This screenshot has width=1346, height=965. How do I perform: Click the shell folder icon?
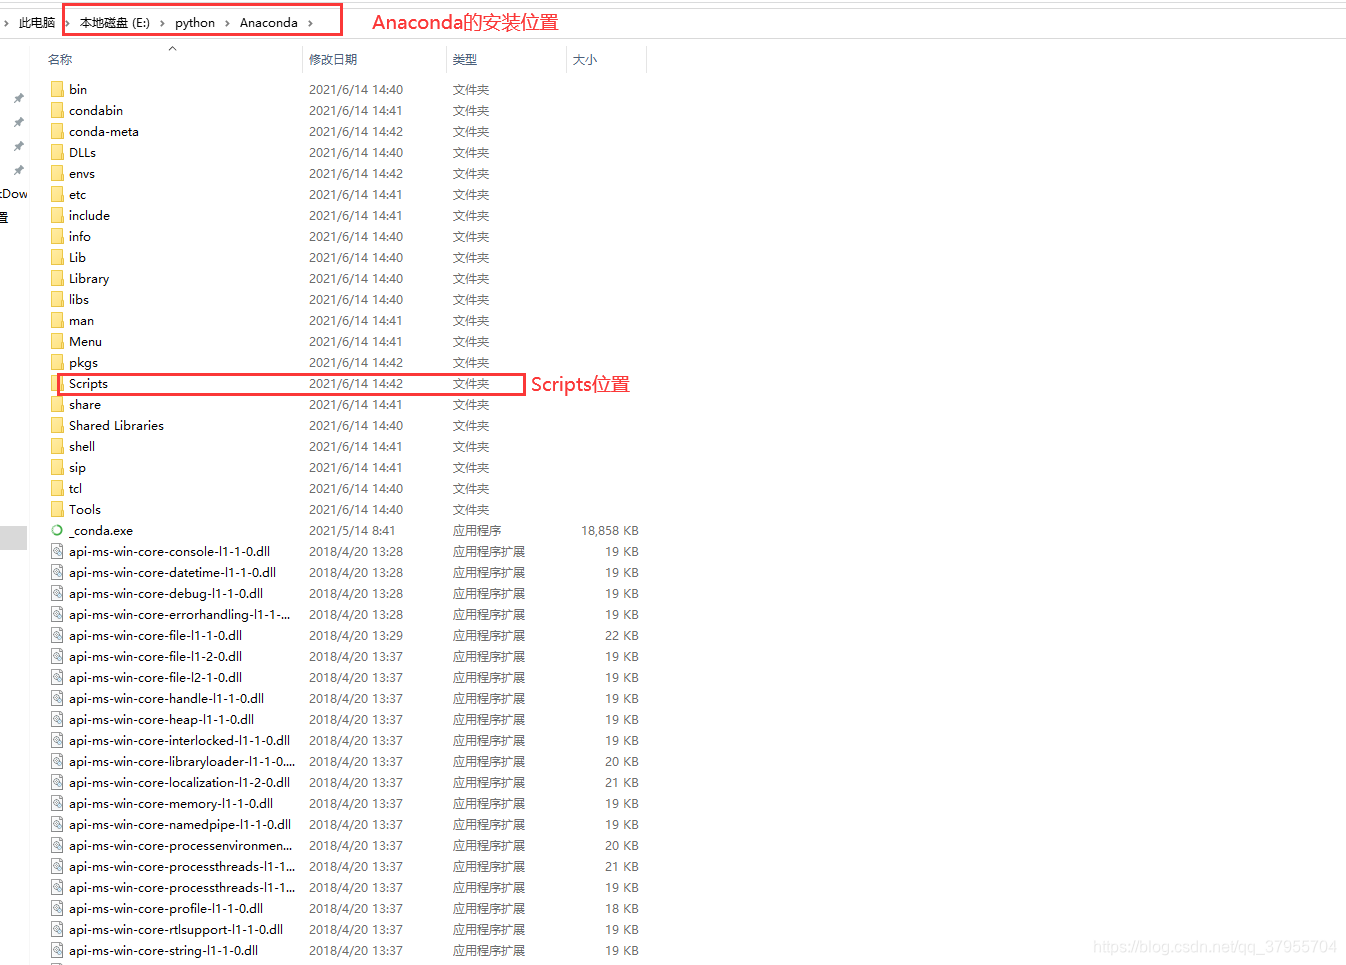pos(57,446)
